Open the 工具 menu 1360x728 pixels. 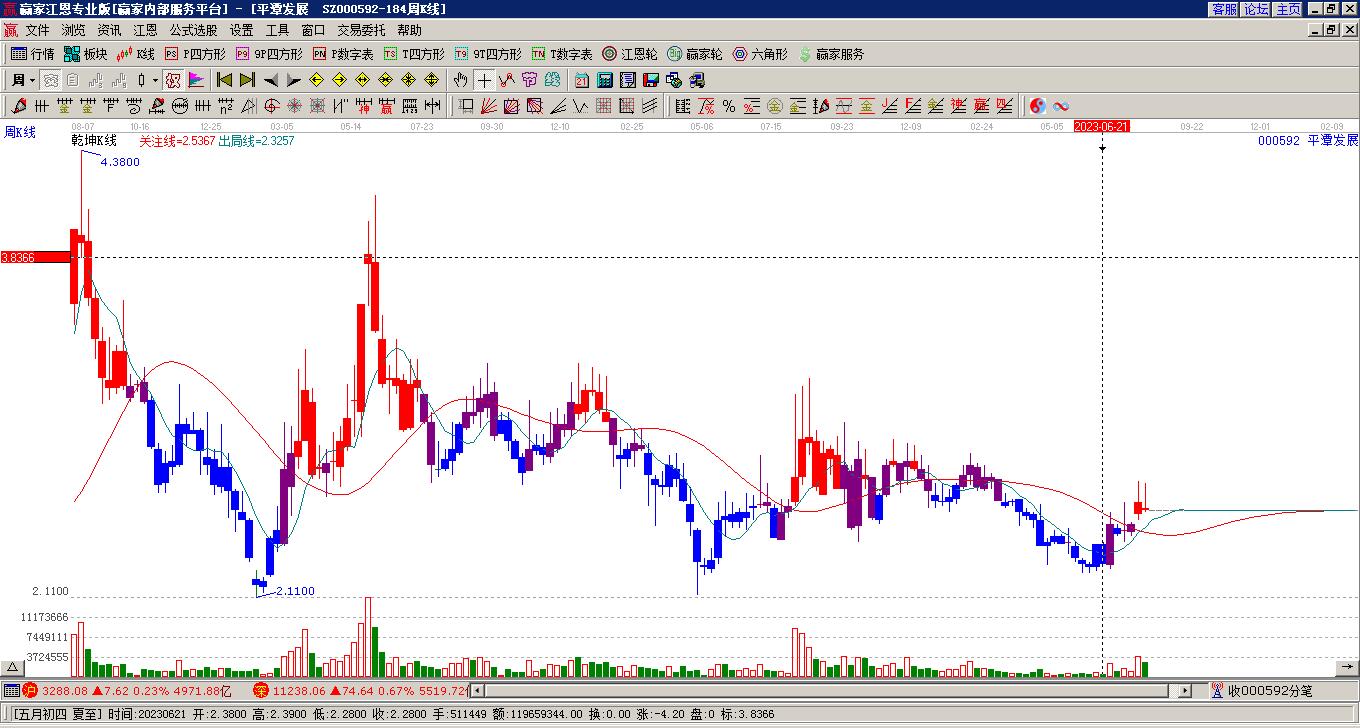pos(277,30)
